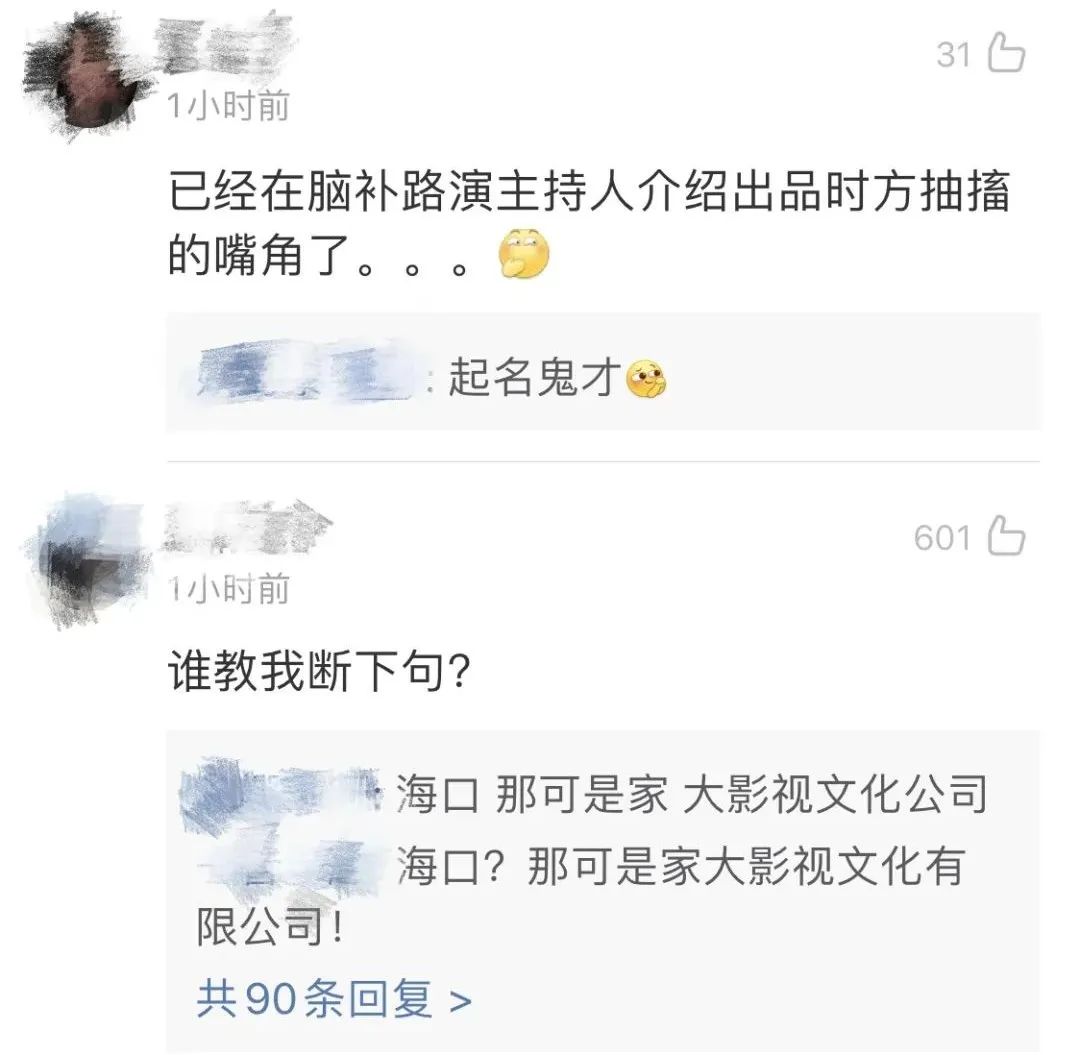
Task: Click the 1小时前 timestamp of 601-like comment
Action: point(229,589)
